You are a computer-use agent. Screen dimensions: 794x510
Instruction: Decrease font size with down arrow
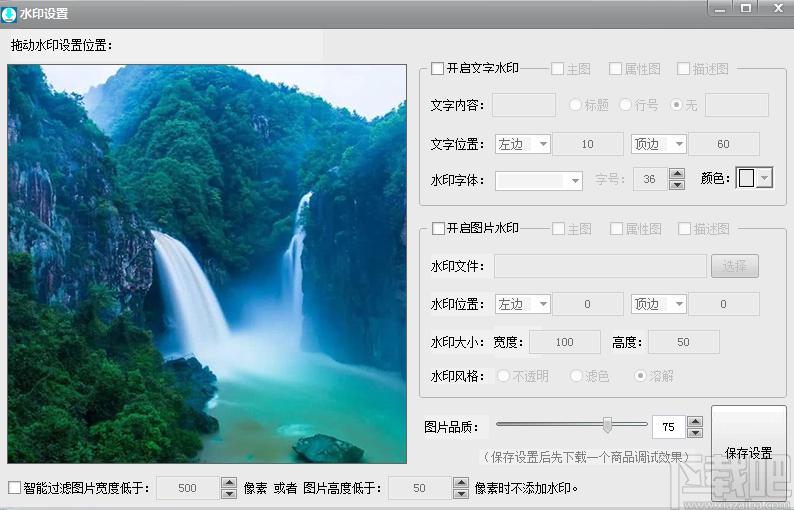[677, 185]
